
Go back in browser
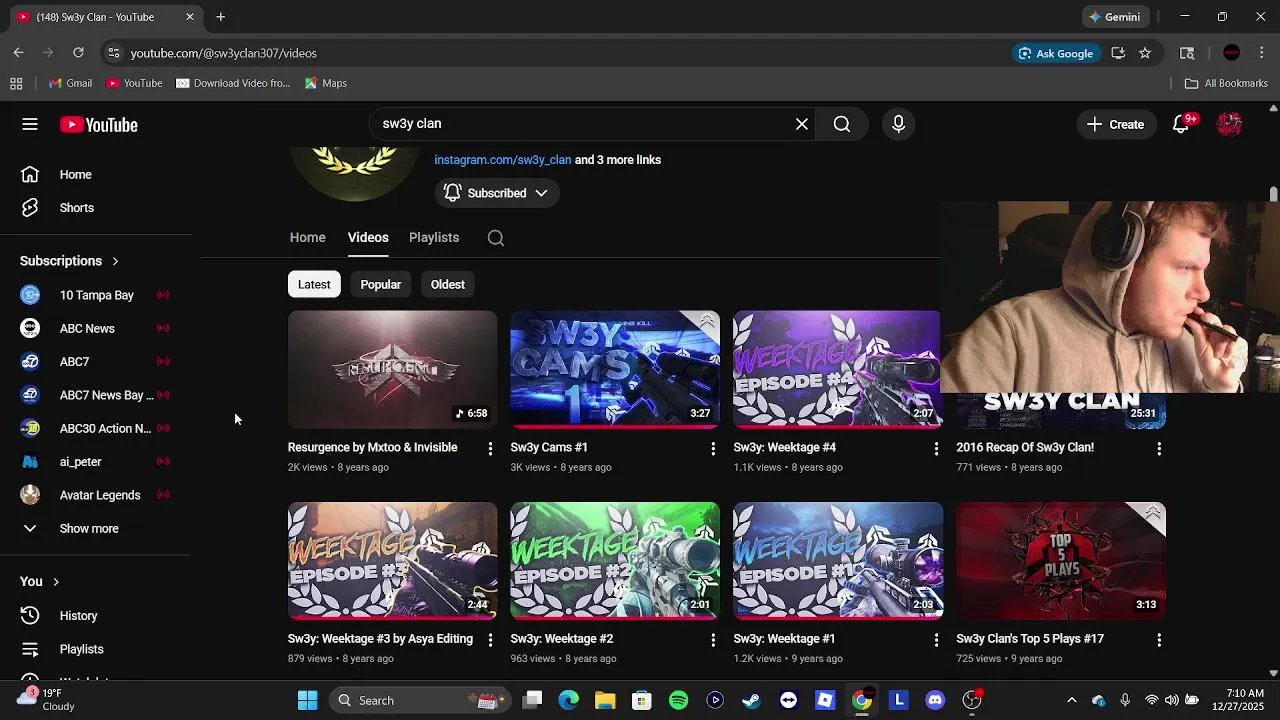click(18, 53)
